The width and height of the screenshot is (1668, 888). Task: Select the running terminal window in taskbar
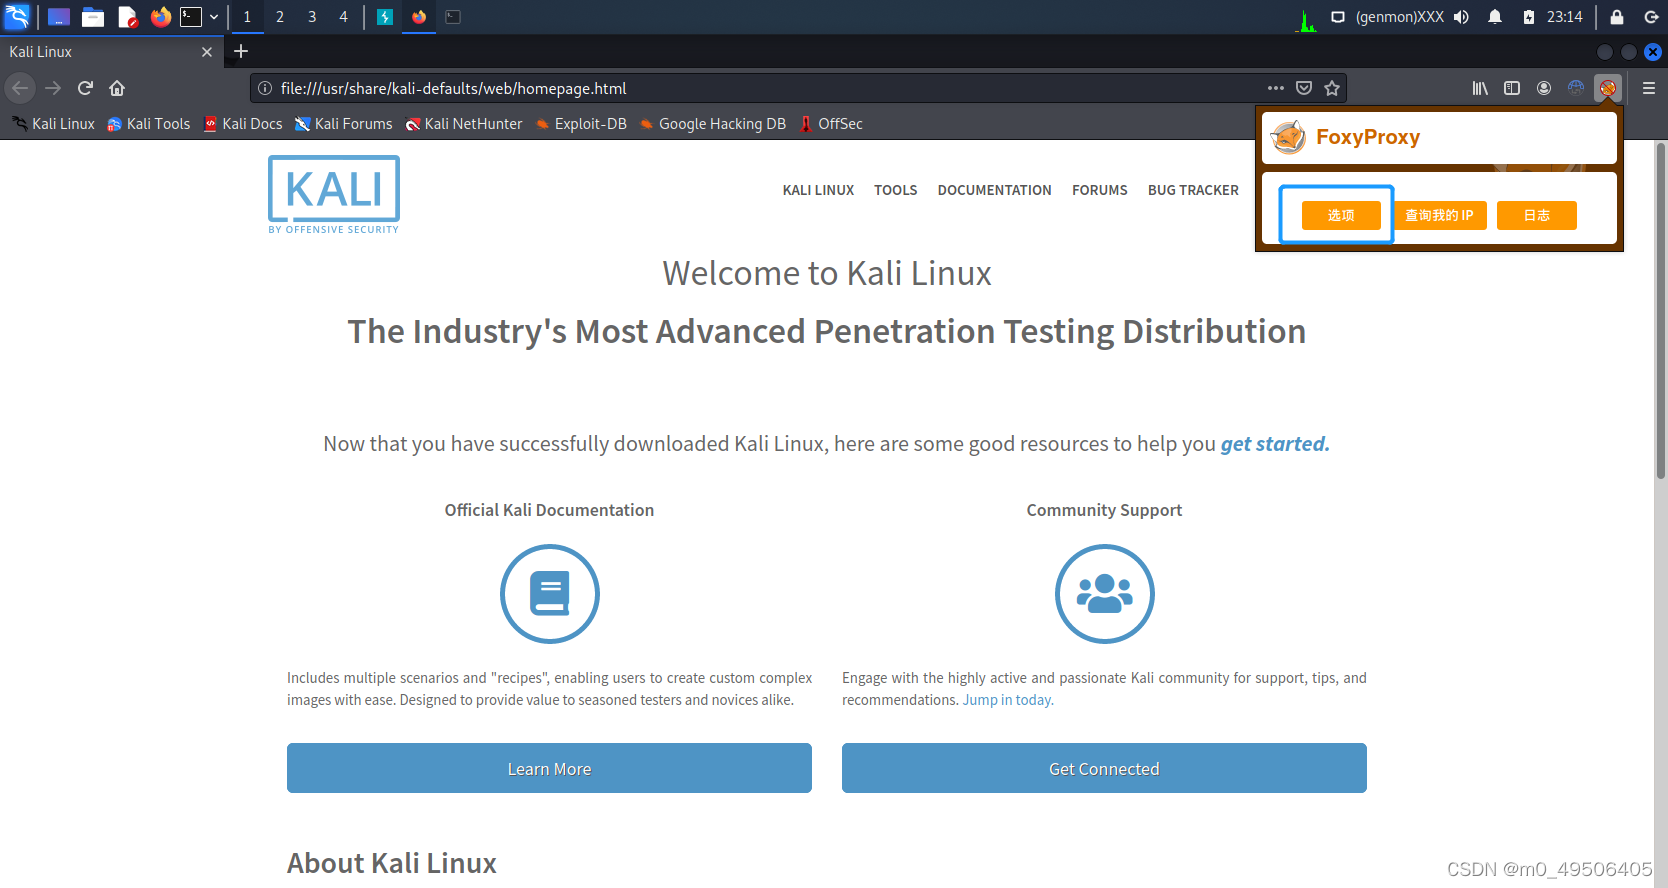click(x=453, y=16)
